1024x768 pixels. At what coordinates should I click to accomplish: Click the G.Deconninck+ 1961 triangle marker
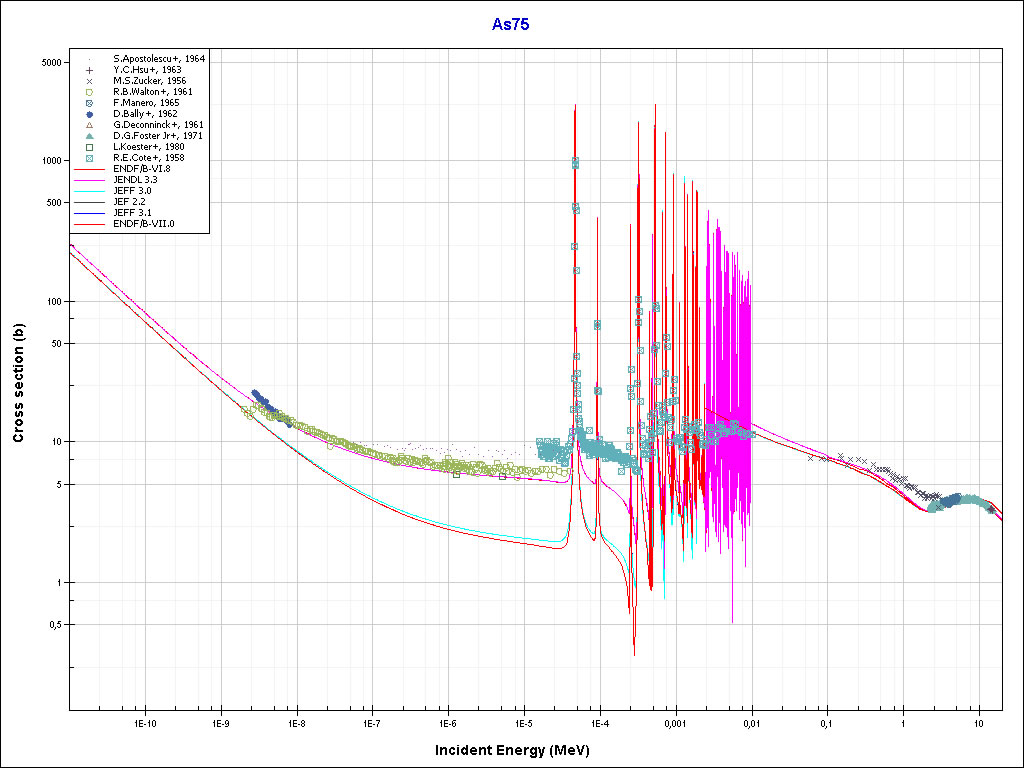click(89, 125)
